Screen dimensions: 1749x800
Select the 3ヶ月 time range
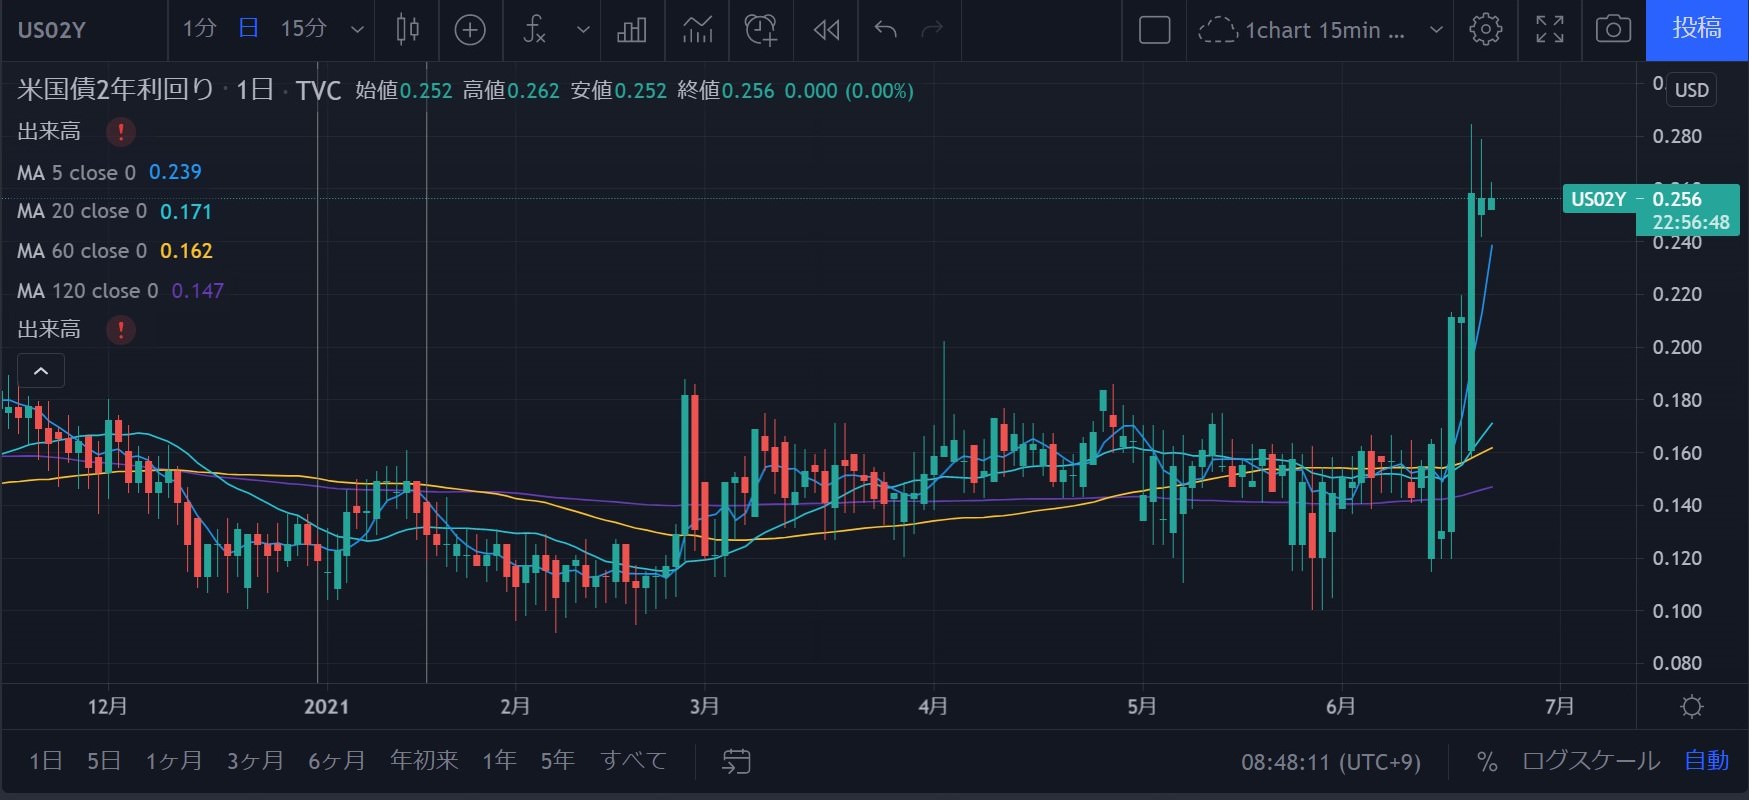[x=255, y=762]
